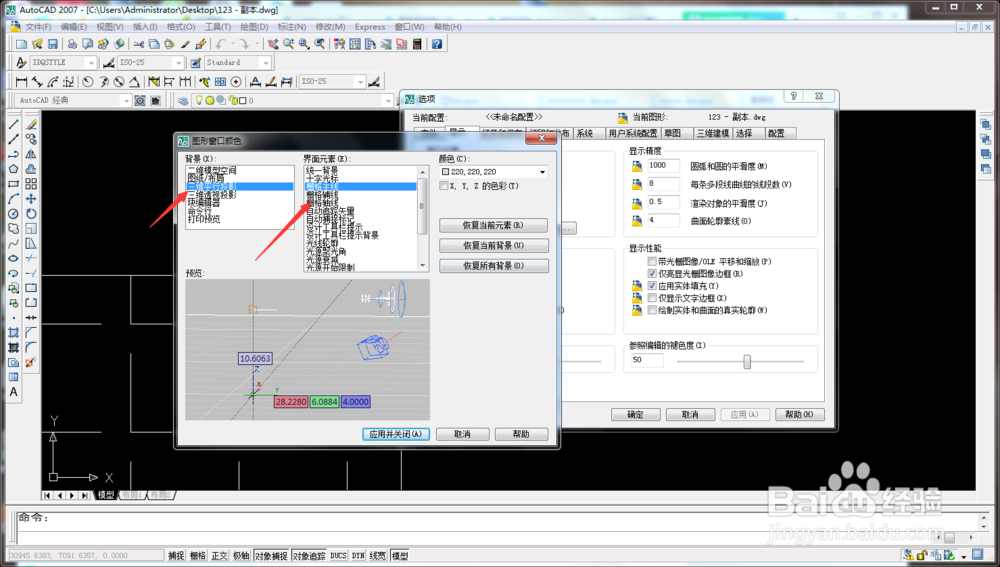This screenshot has height=567, width=1000.
Task: Toggle apply solid fill checkbox
Action: click(652, 286)
